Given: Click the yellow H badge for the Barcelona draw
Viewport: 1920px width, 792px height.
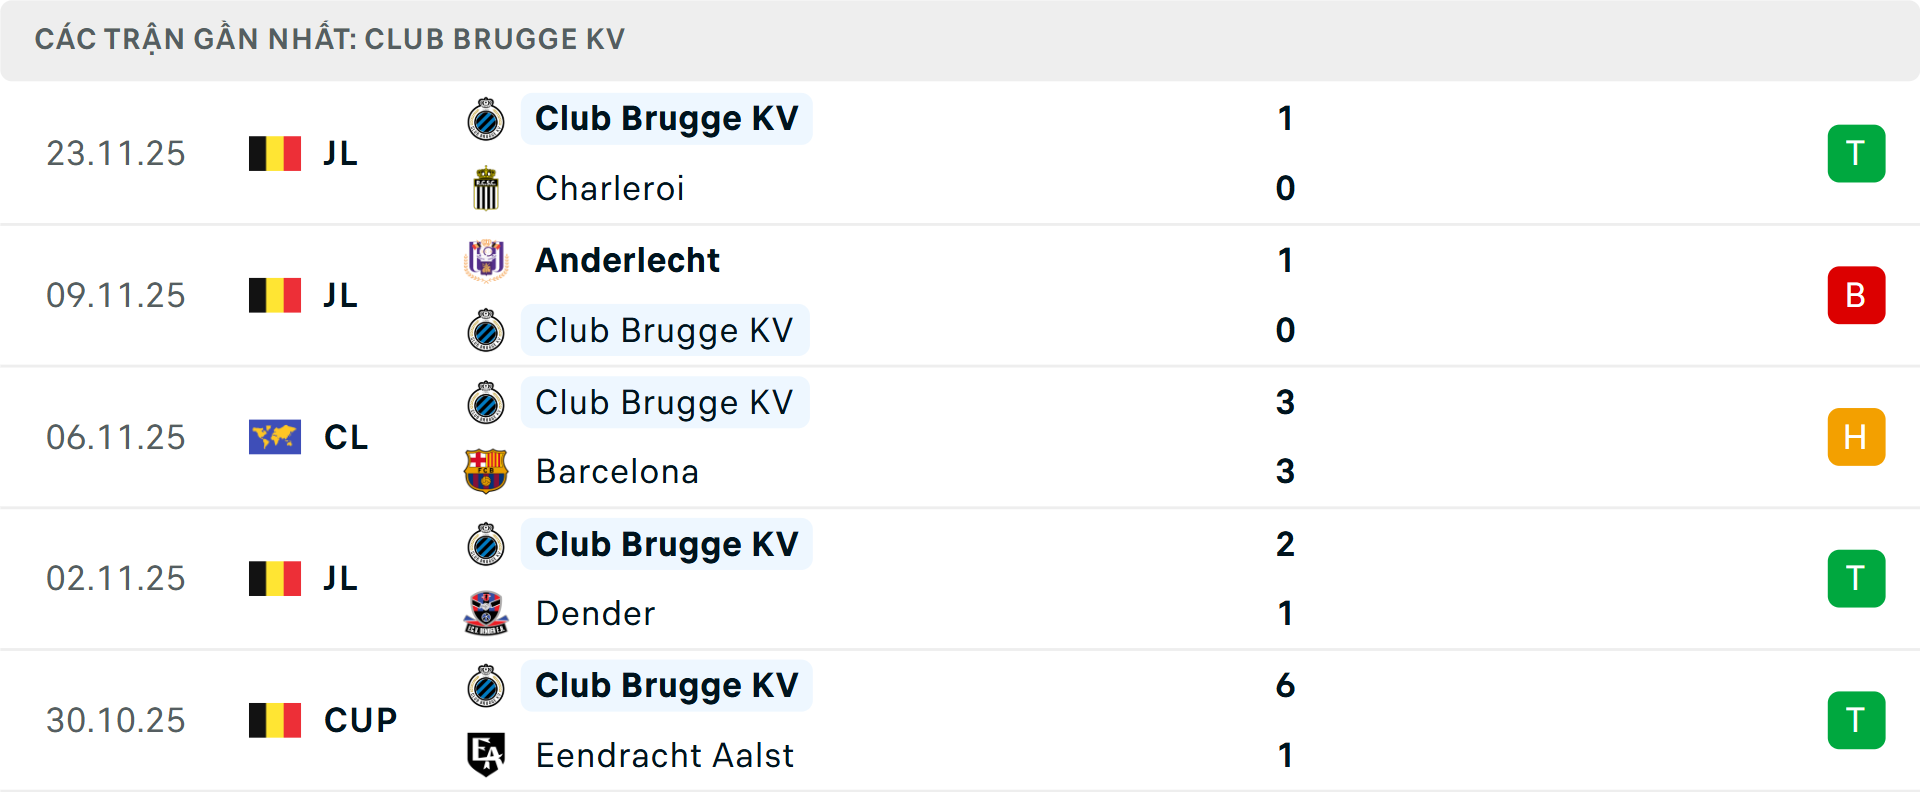Looking at the screenshot, I should [x=1857, y=437].
